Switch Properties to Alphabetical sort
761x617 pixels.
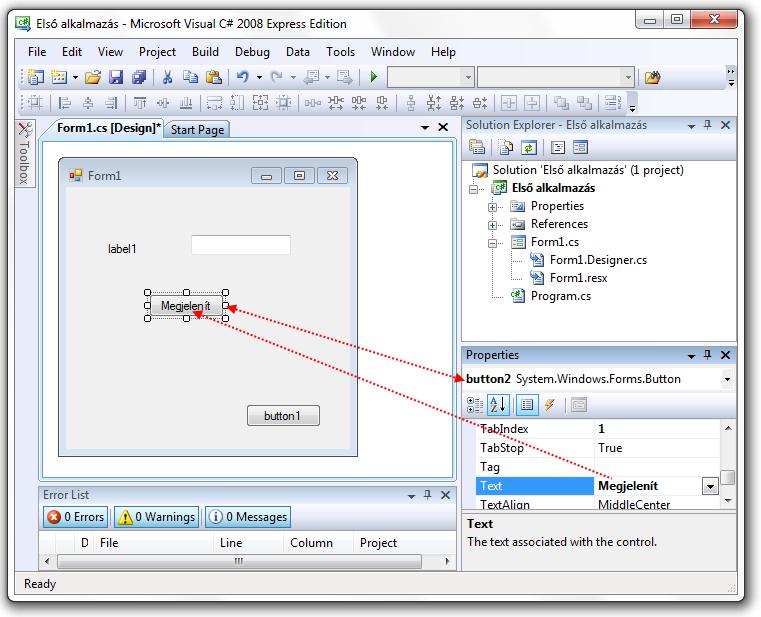coord(498,405)
